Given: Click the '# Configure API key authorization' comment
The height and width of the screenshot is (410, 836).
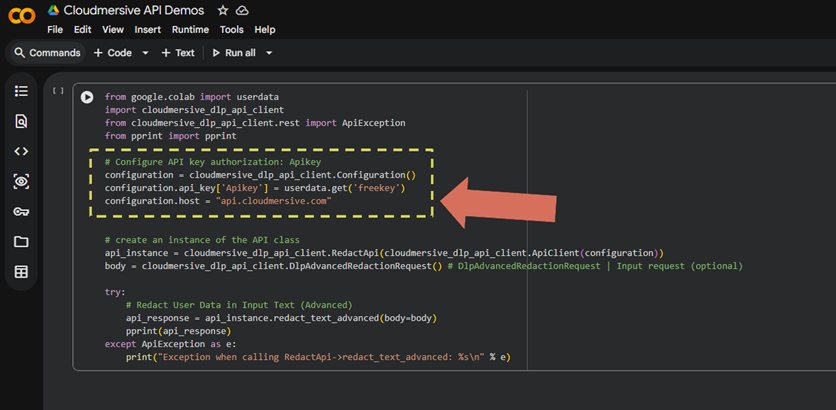Looking at the screenshot, I should (x=213, y=162).
